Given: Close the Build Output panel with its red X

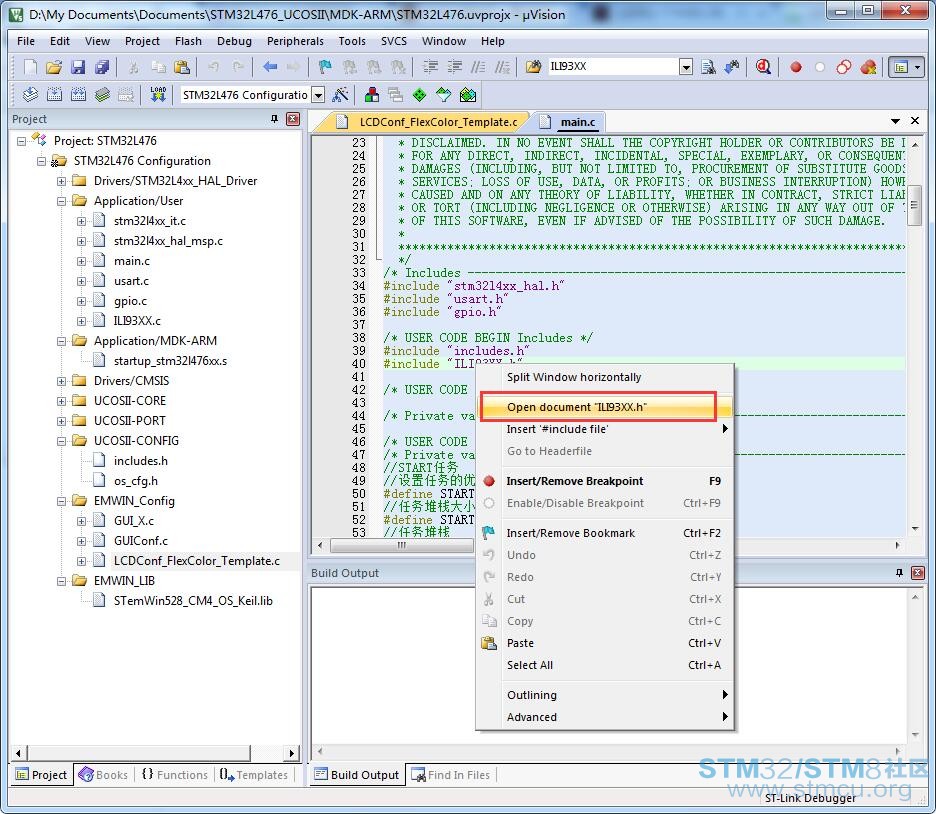Looking at the screenshot, I should [917, 573].
